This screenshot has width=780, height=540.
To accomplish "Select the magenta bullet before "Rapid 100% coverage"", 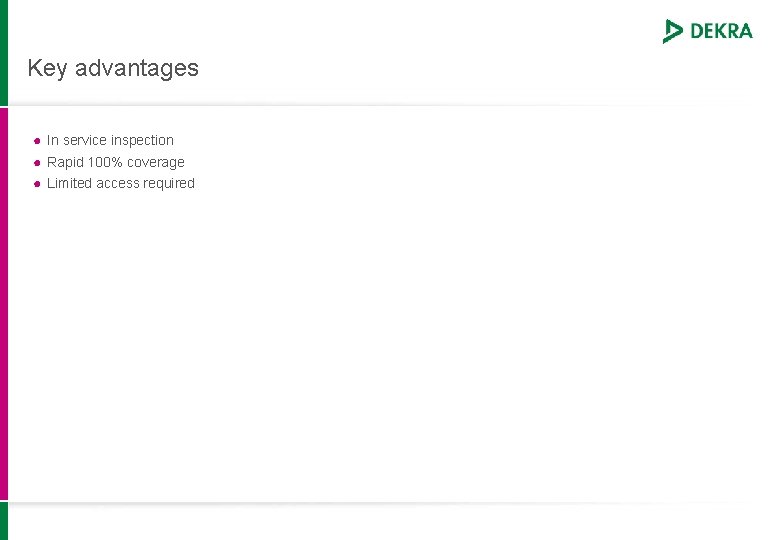I will click(37, 163).
